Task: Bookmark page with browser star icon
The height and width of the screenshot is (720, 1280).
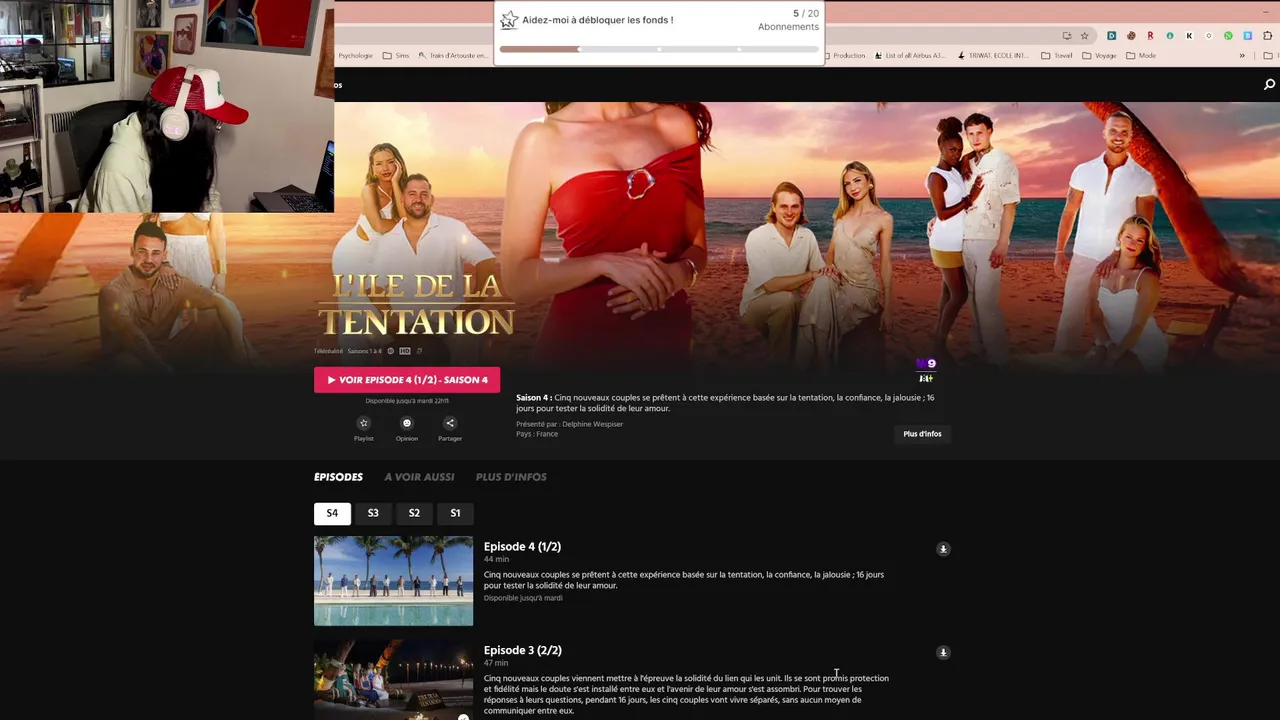Action: coord(1084,36)
